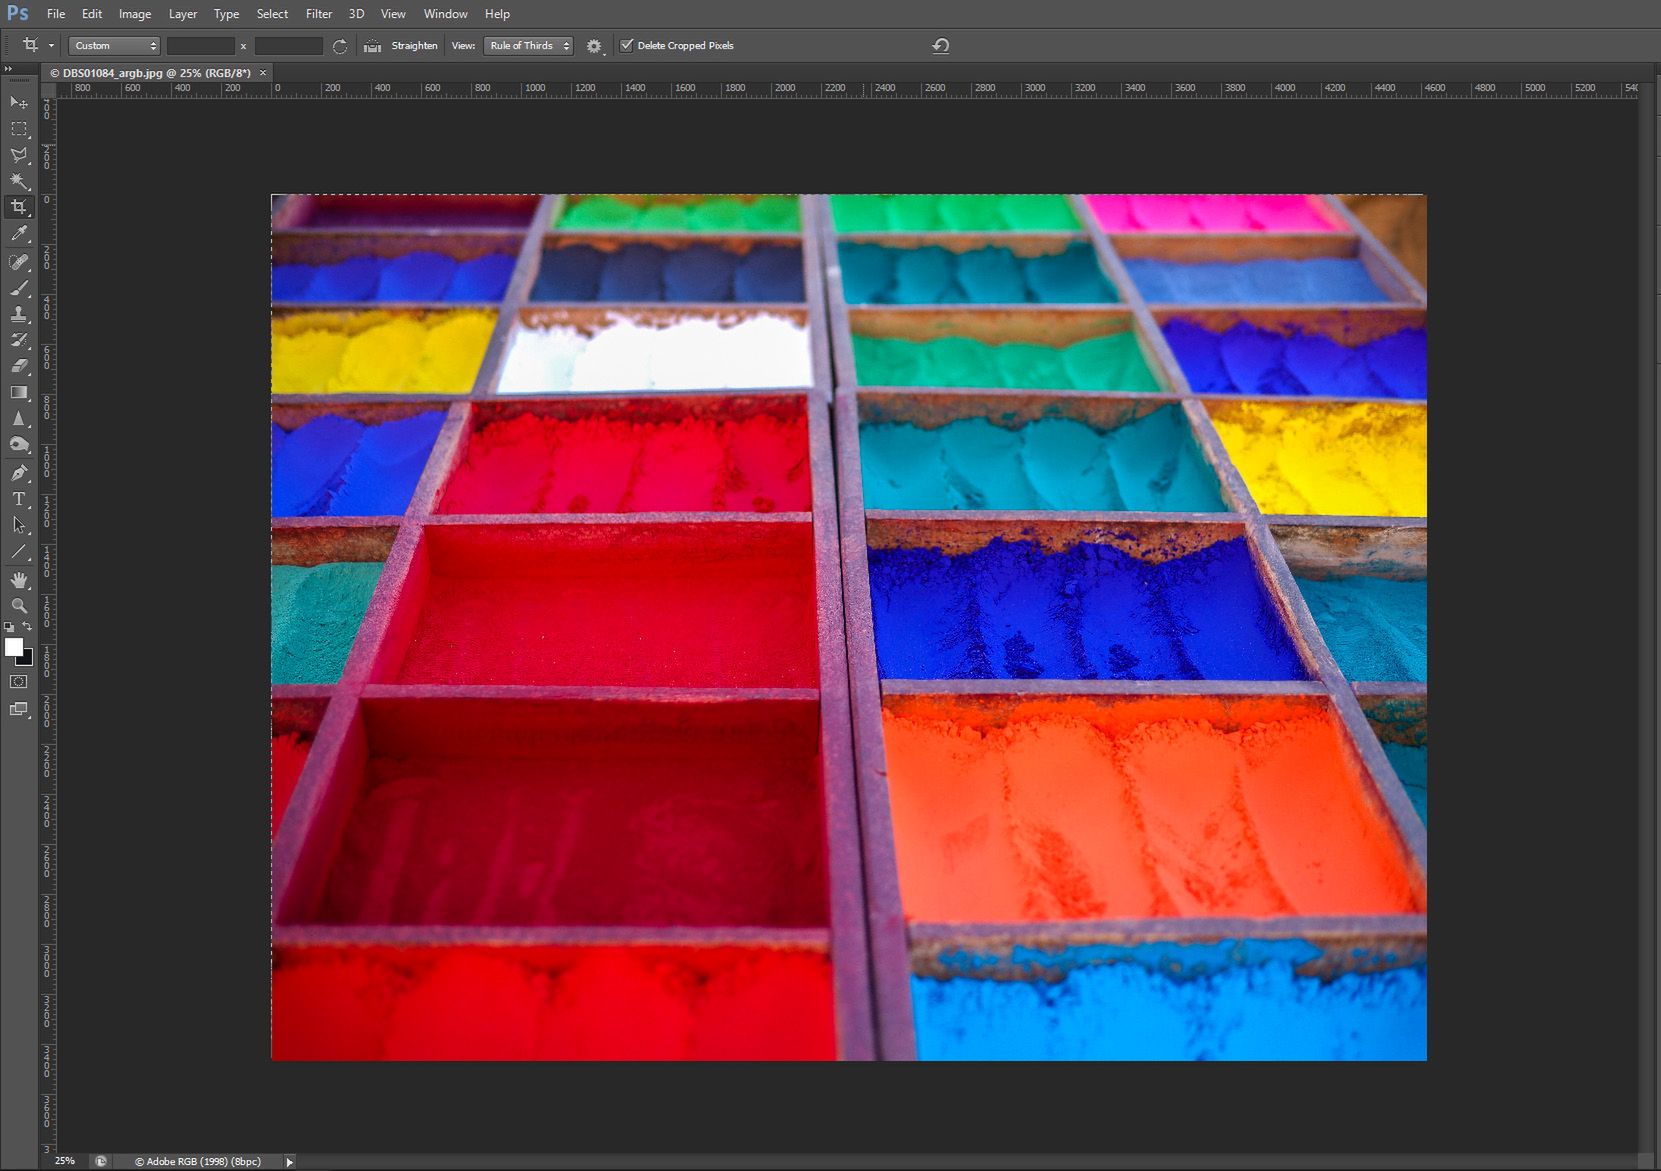
Task: Select the Eyedropper tool
Action: point(19,234)
